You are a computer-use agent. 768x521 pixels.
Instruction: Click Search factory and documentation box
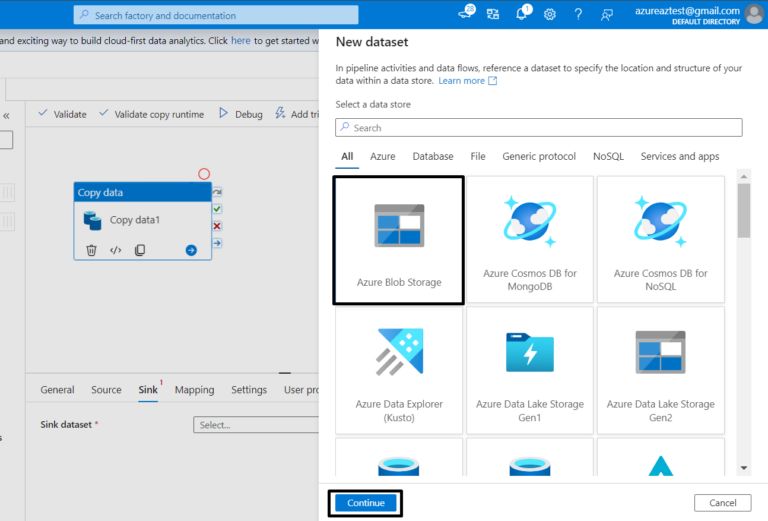tap(216, 15)
